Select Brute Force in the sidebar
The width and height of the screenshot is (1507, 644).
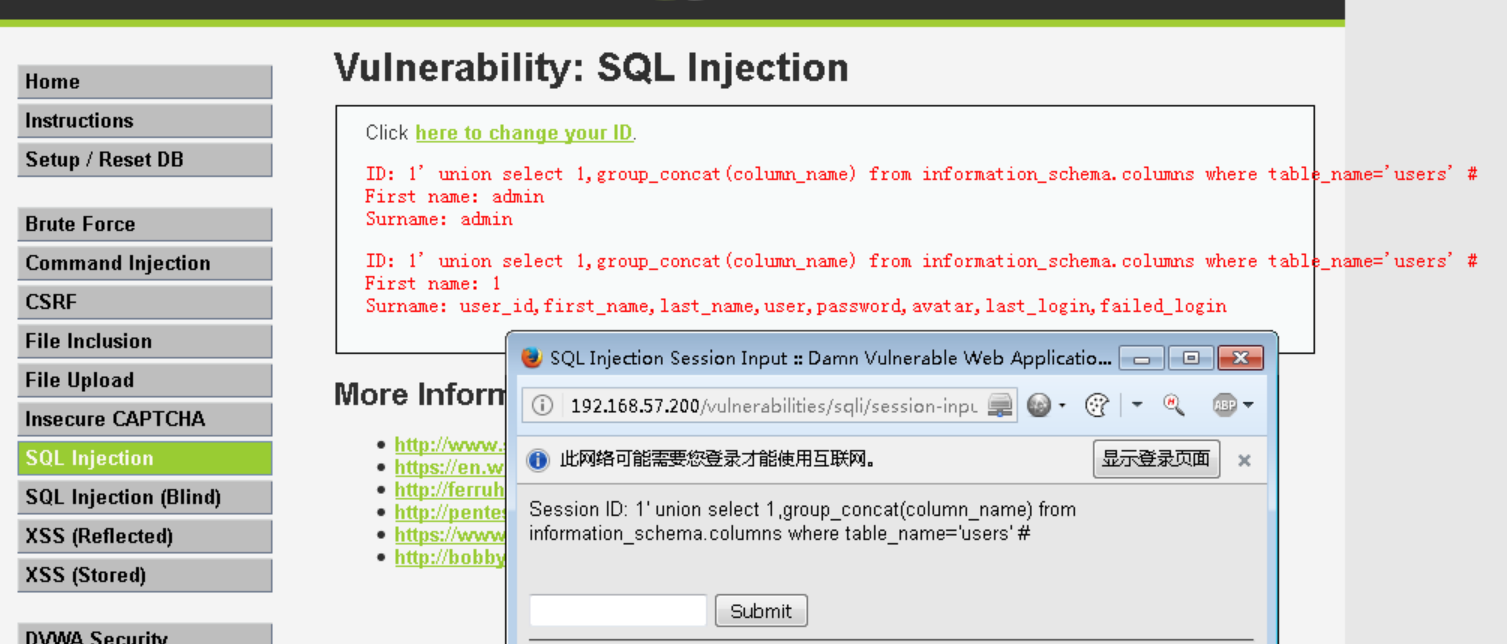click(145, 224)
